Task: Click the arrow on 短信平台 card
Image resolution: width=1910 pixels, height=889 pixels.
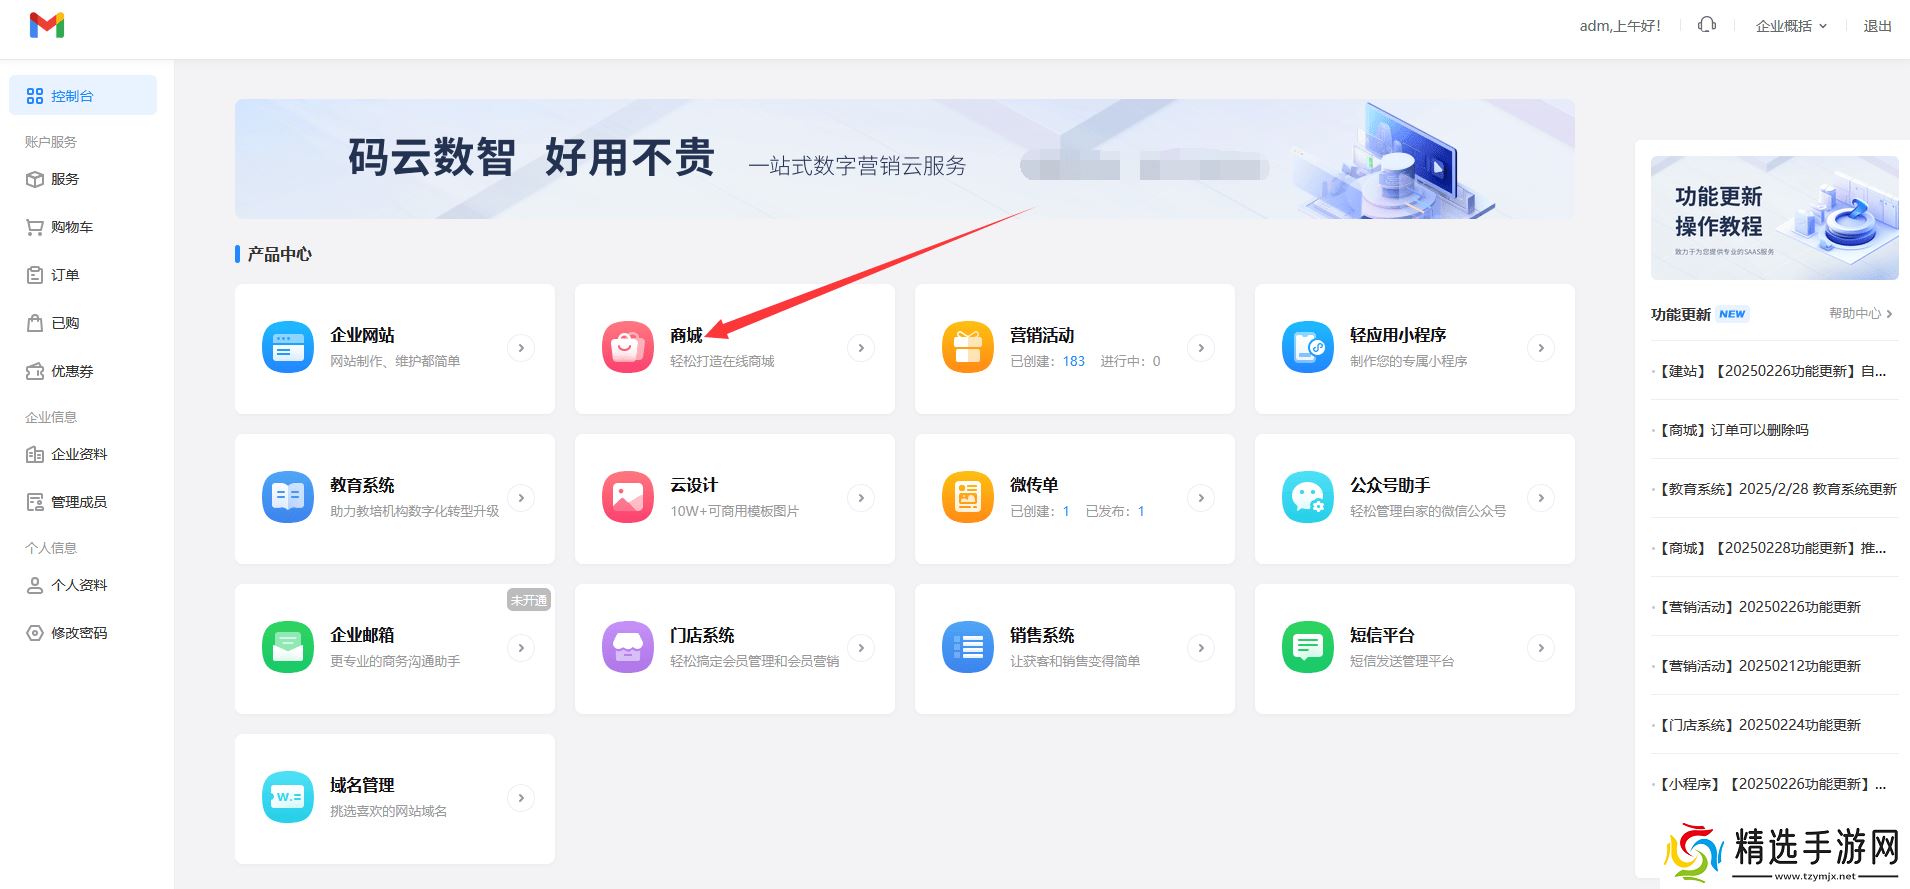Action: [x=1541, y=648]
